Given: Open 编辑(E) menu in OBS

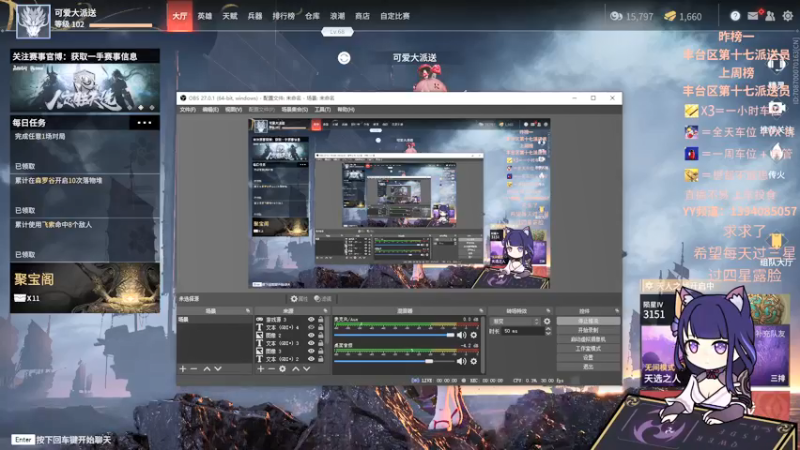Looking at the screenshot, I should (x=210, y=110).
